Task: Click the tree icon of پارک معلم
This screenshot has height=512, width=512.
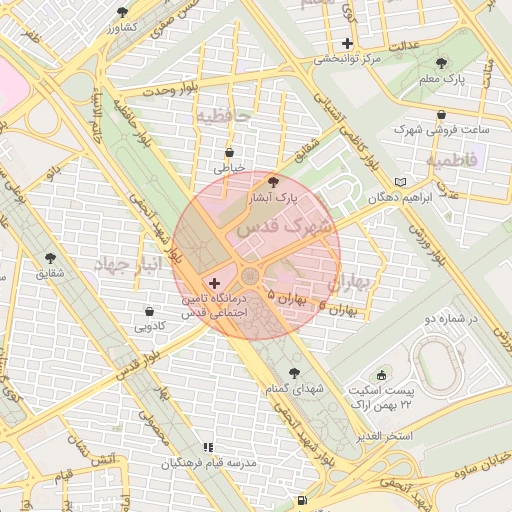Action: click(441, 63)
